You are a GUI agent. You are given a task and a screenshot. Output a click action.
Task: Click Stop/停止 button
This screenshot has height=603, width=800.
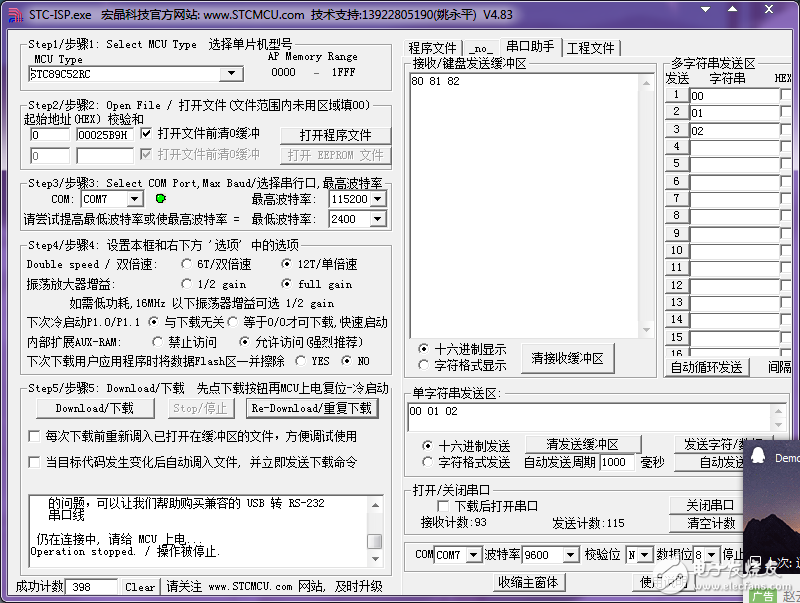[x=201, y=408]
